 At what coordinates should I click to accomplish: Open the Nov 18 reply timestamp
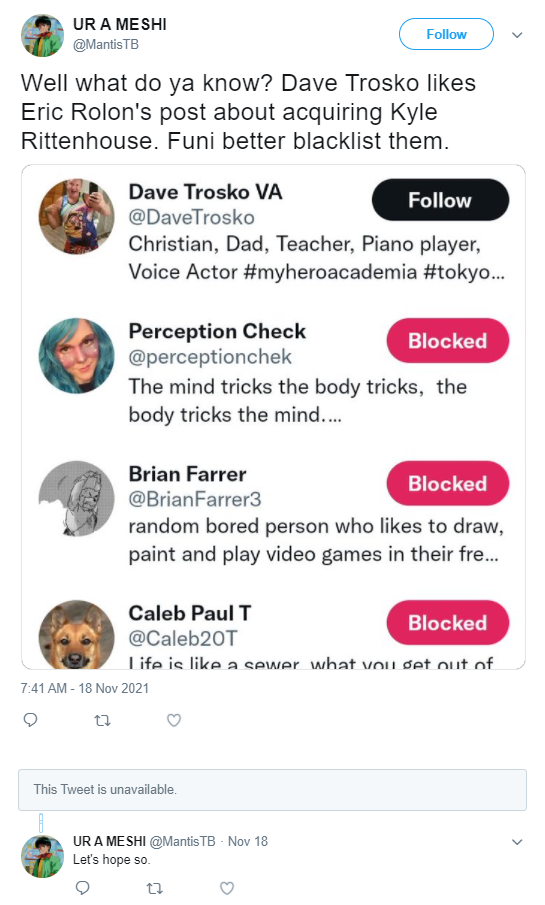point(248,841)
